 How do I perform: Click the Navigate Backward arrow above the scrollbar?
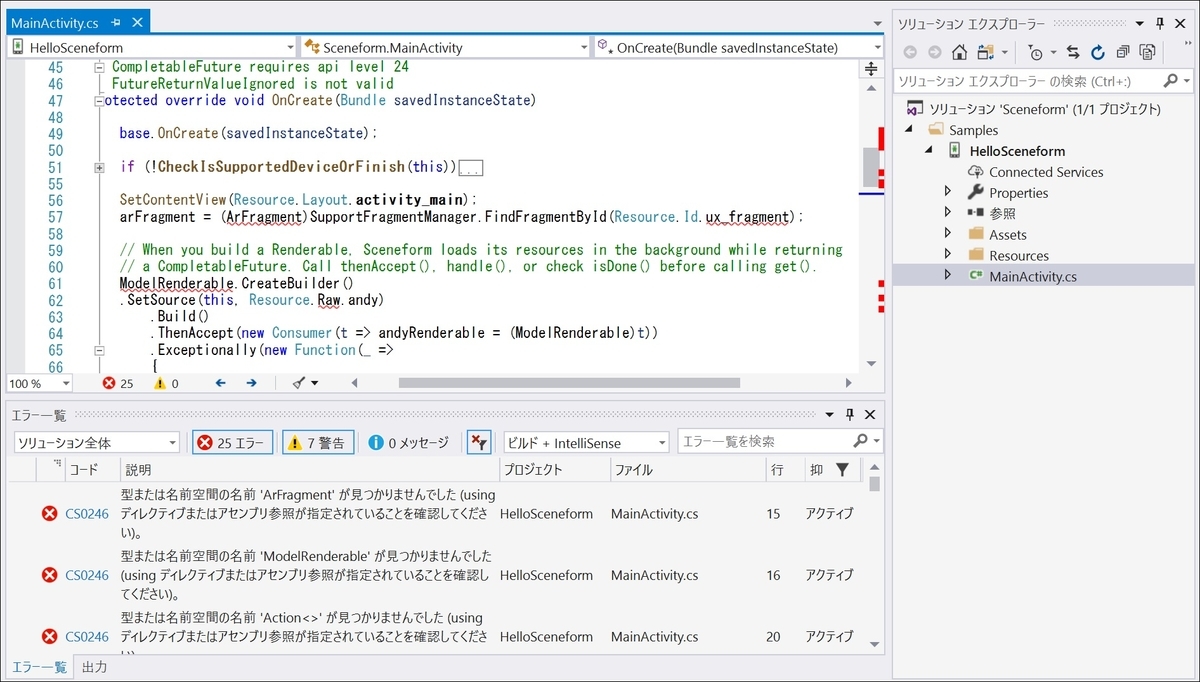[x=219, y=382]
